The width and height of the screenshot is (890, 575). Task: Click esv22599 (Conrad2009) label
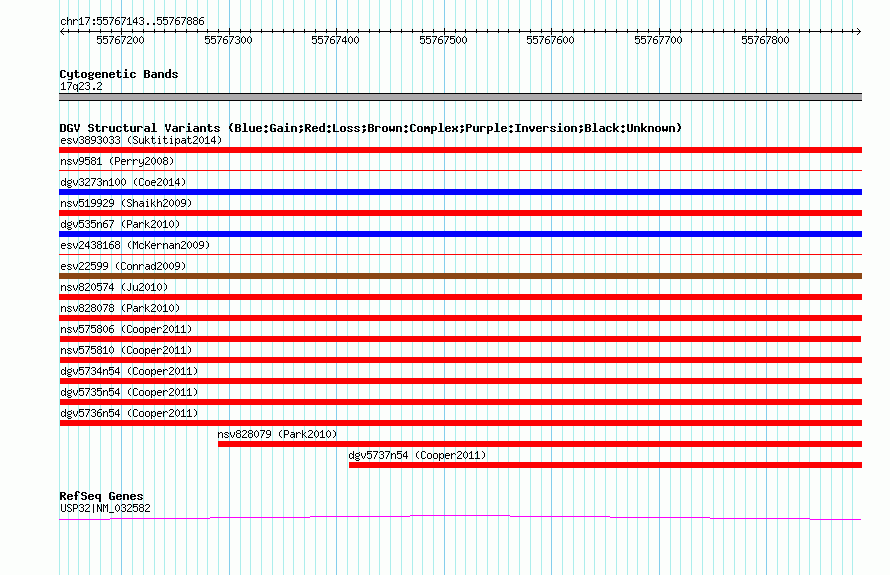(x=123, y=266)
